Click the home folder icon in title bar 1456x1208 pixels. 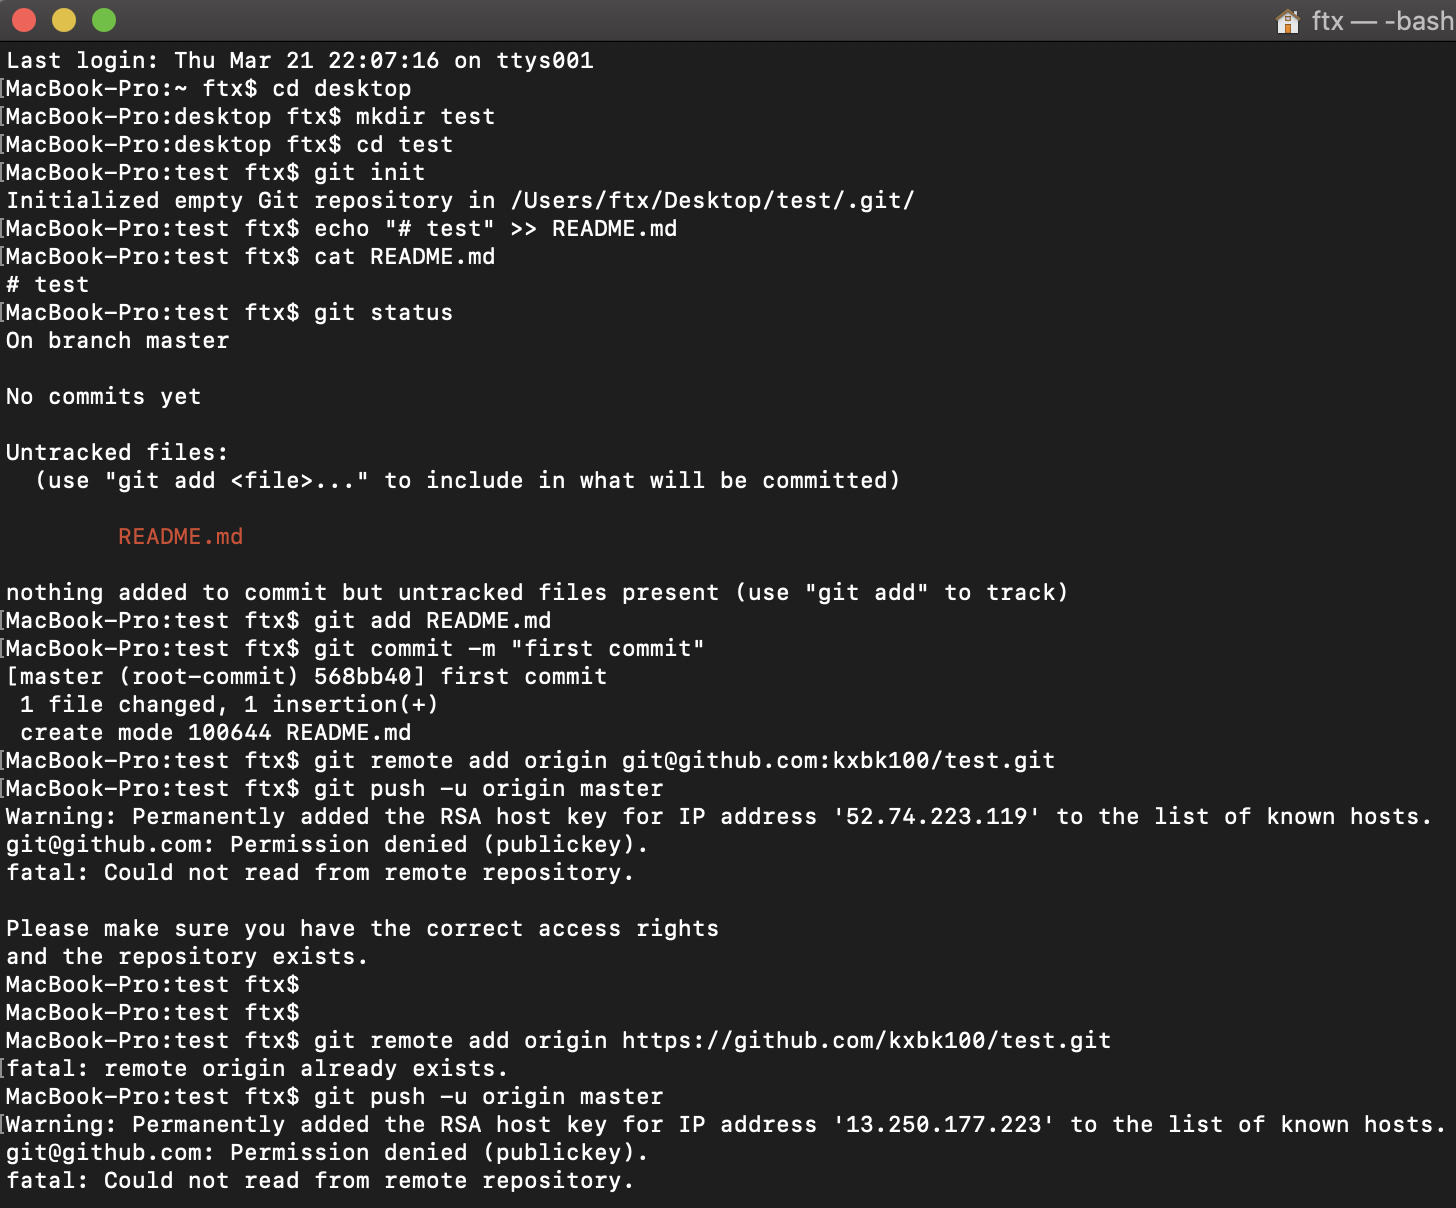click(x=1288, y=20)
